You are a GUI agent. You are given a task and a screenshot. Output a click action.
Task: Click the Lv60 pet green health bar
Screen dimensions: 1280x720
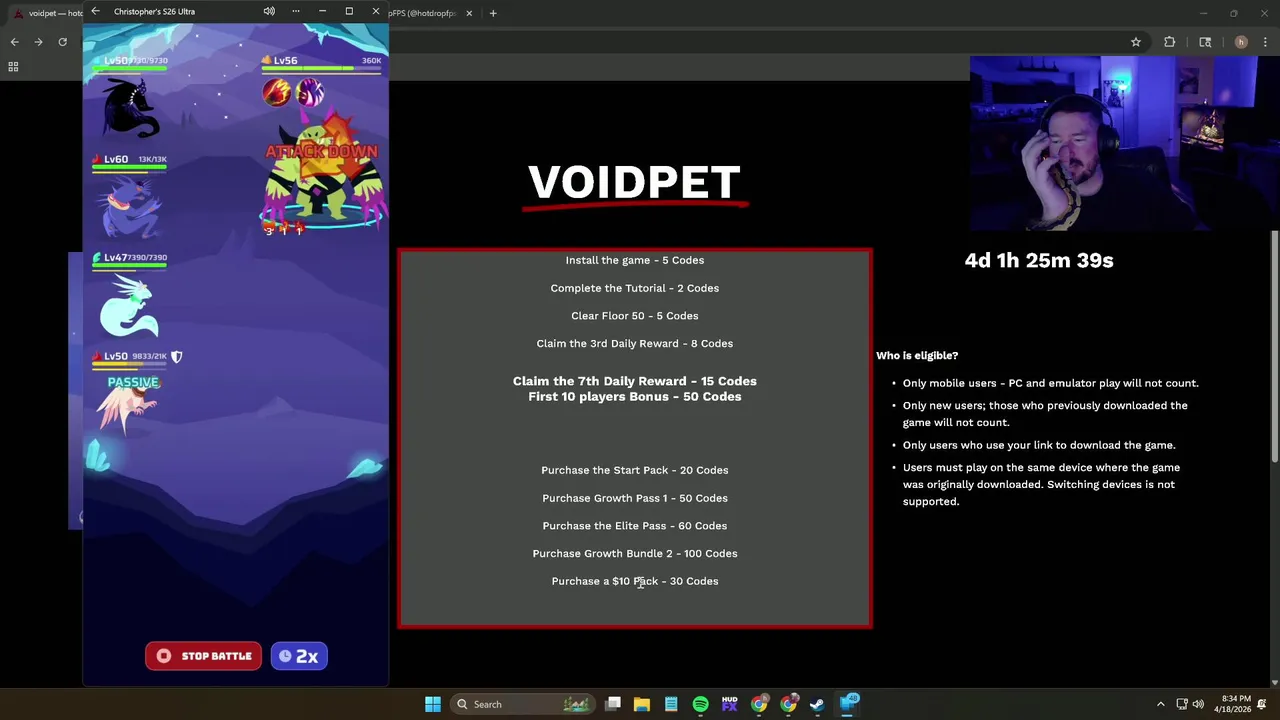[129, 168]
